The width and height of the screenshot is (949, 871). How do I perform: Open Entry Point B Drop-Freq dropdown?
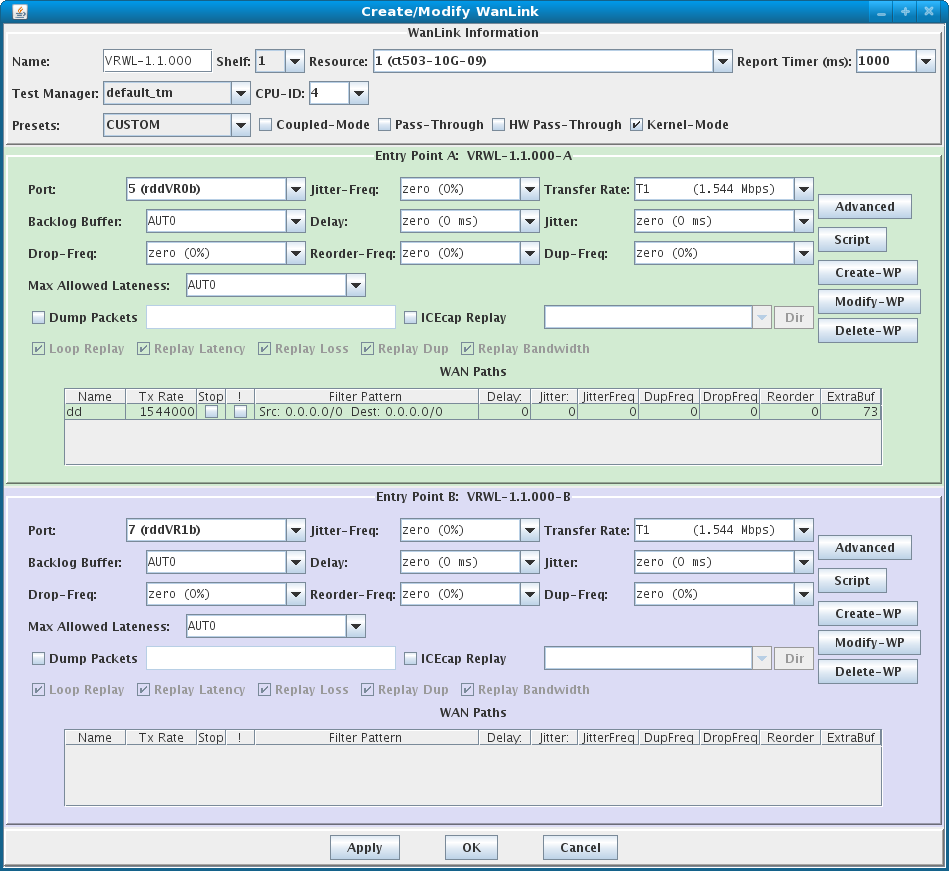(x=295, y=594)
